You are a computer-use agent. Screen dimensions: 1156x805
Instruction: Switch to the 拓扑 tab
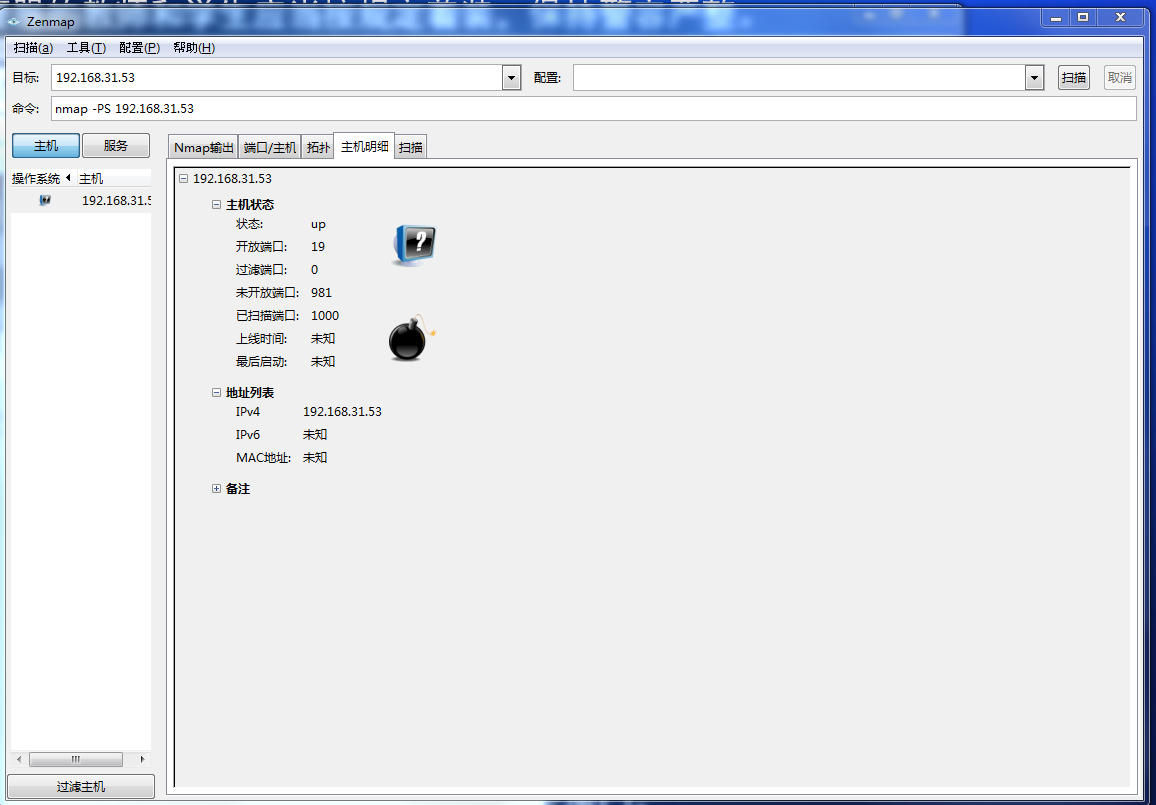[x=318, y=147]
